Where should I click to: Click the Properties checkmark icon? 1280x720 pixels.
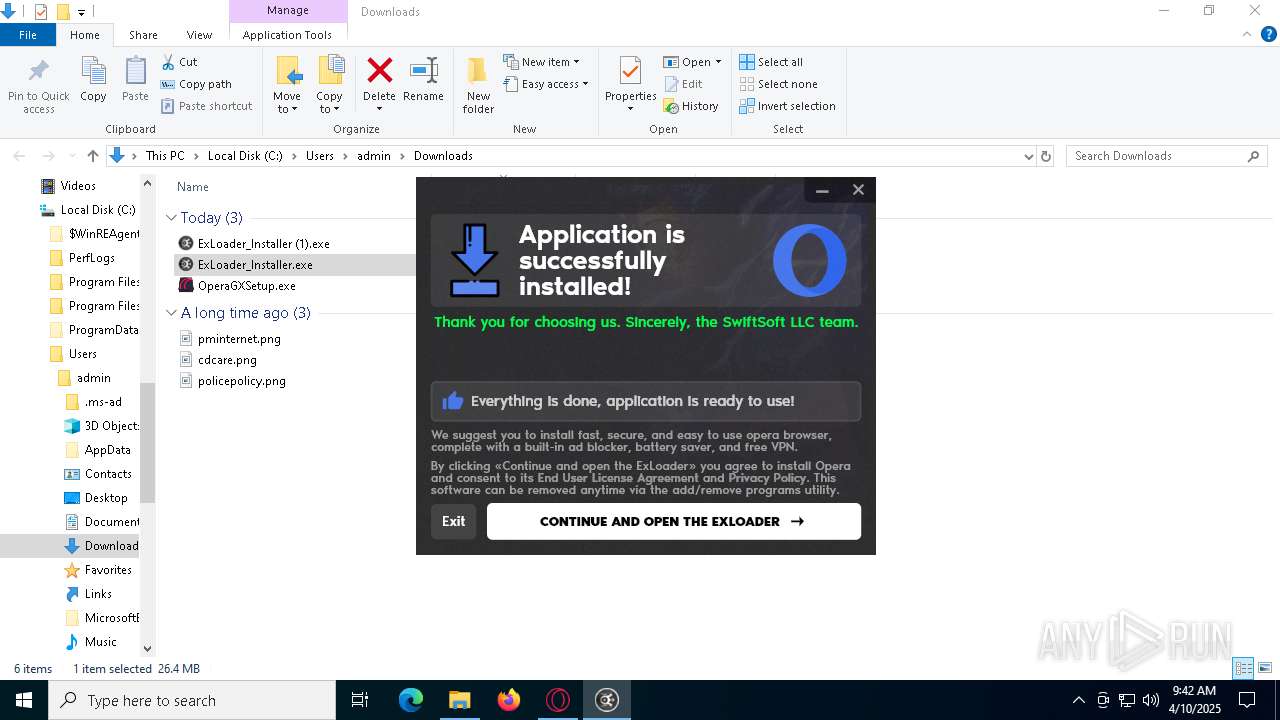630,71
